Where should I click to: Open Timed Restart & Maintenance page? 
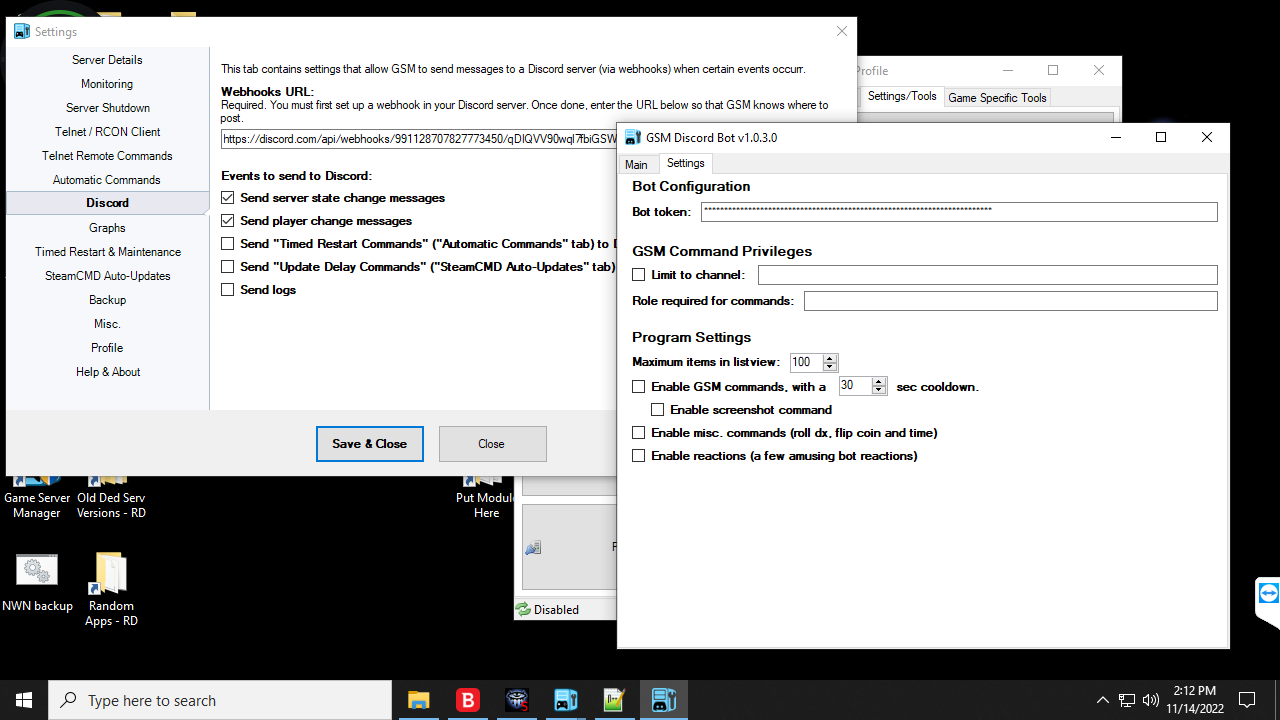click(x=107, y=252)
